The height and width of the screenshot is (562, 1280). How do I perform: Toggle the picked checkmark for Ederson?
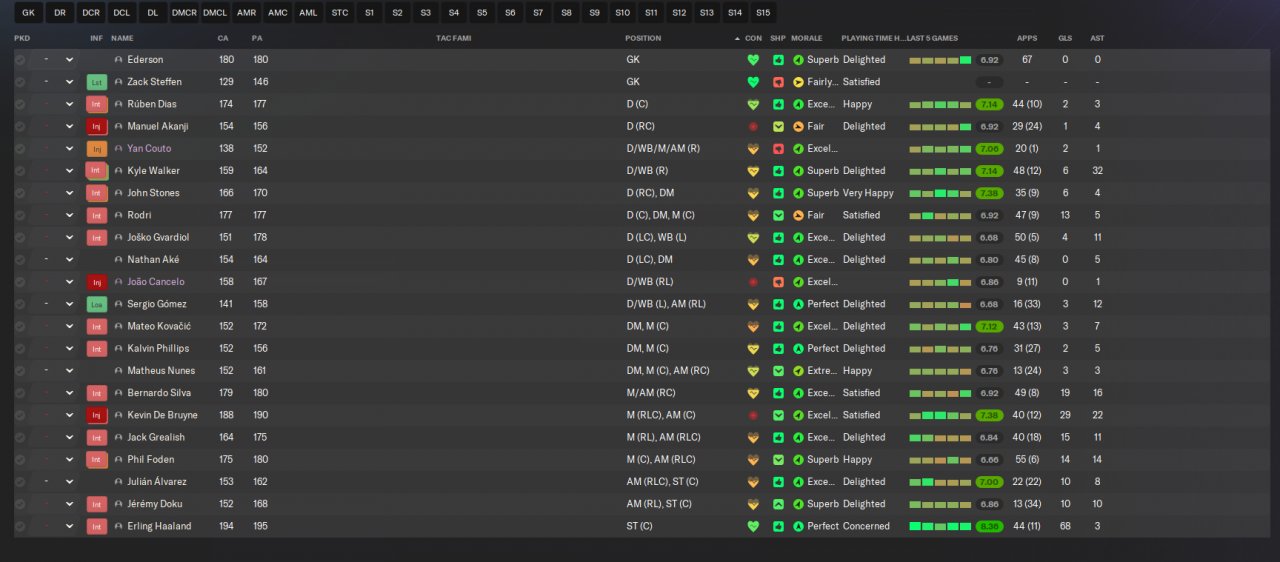[20, 60]
